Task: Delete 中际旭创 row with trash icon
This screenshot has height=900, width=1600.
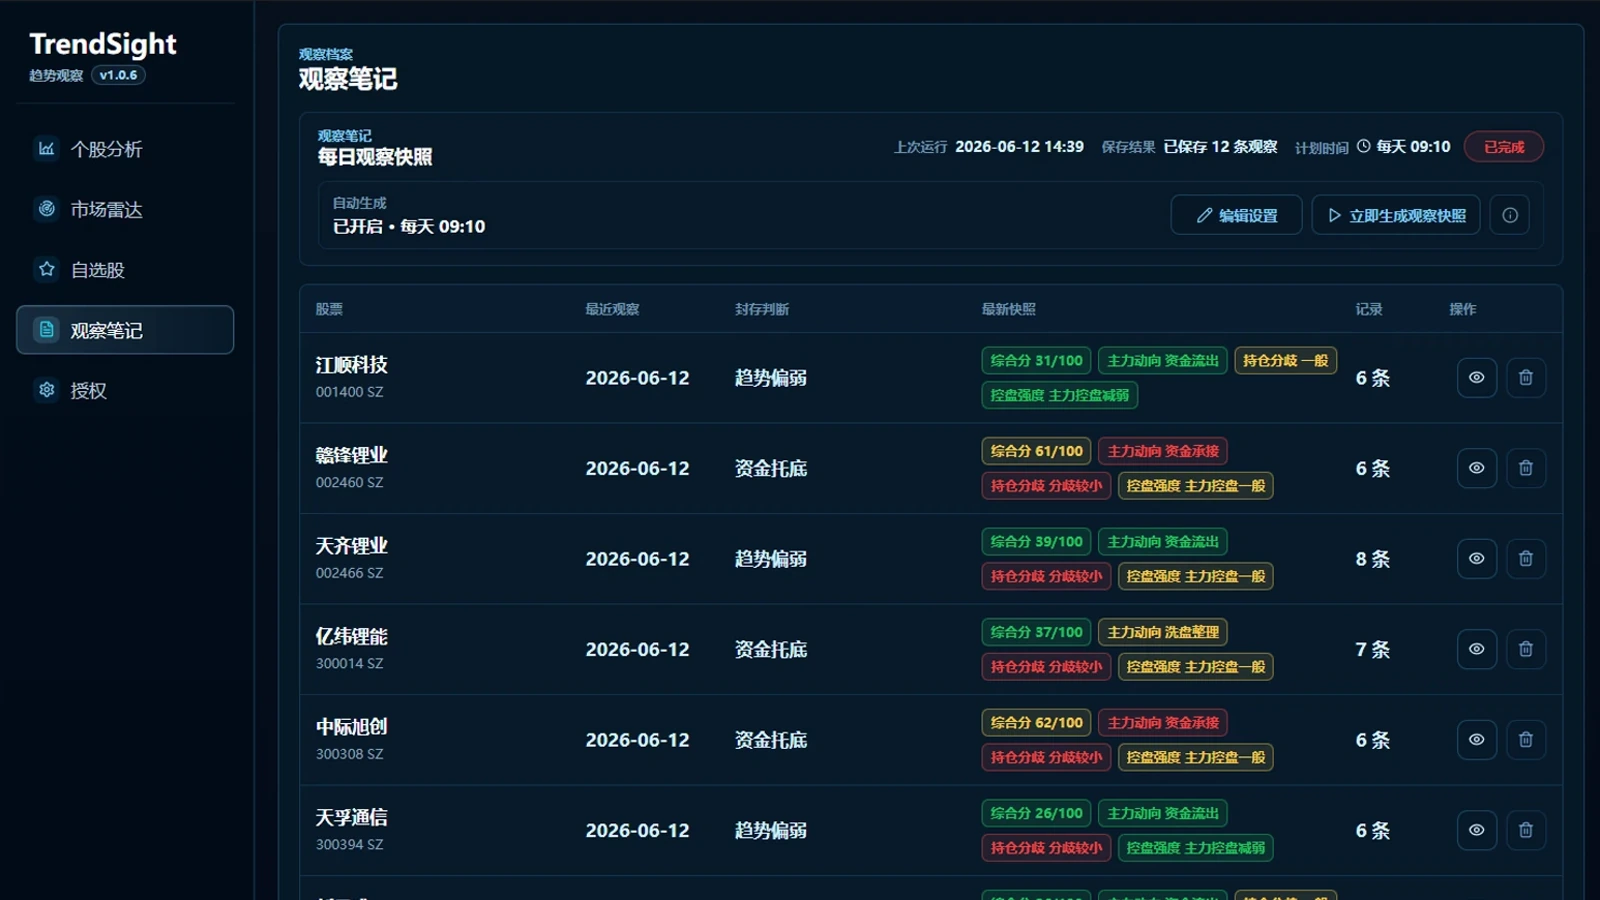Action: click(1526, 739)
